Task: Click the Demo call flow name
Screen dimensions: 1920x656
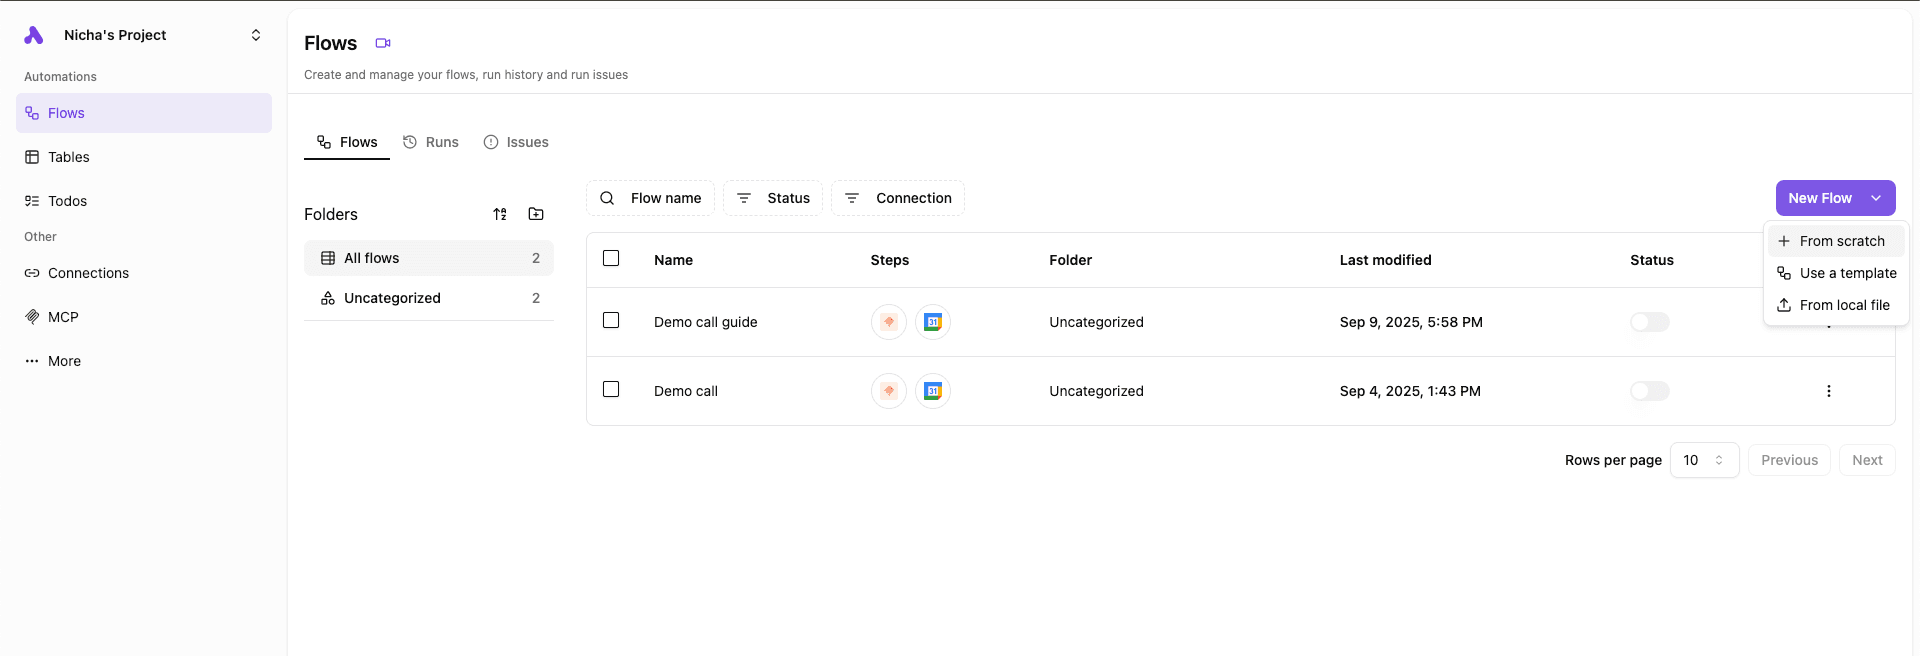Action: [x=686, y=391]
